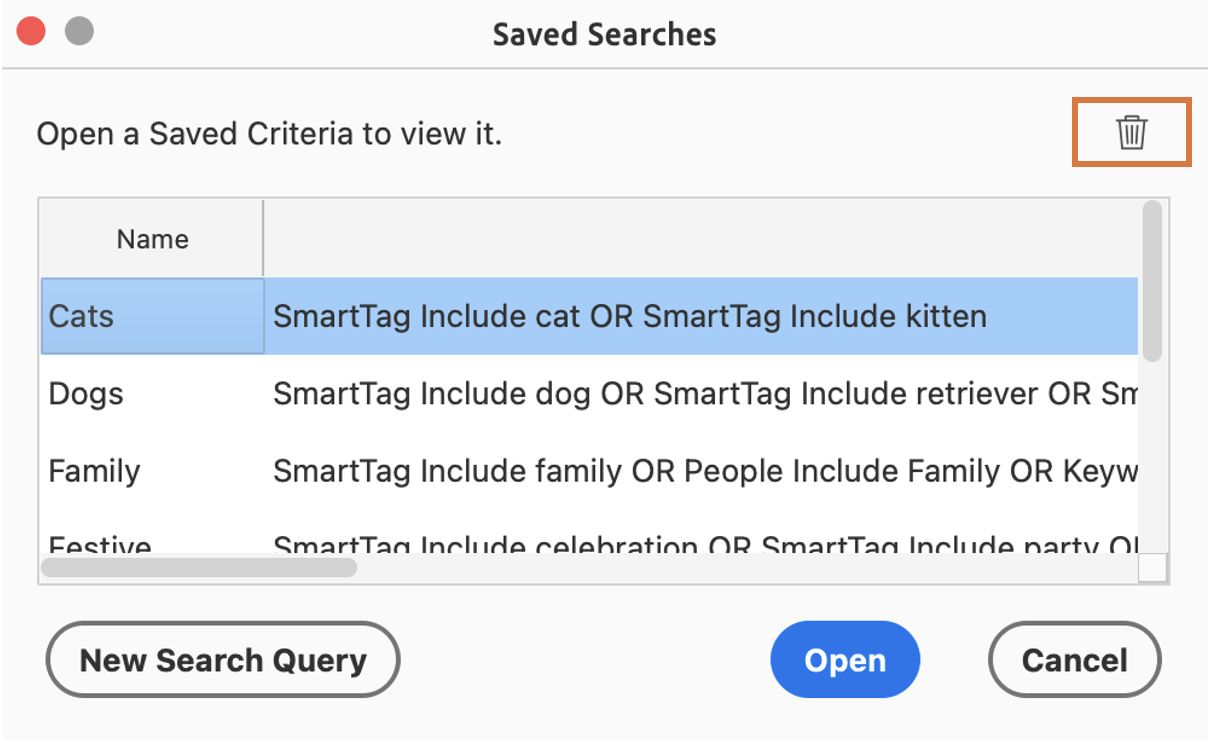
Task: Click the vertical scrollbar track below thumb
Action: tap(1152, 460)
